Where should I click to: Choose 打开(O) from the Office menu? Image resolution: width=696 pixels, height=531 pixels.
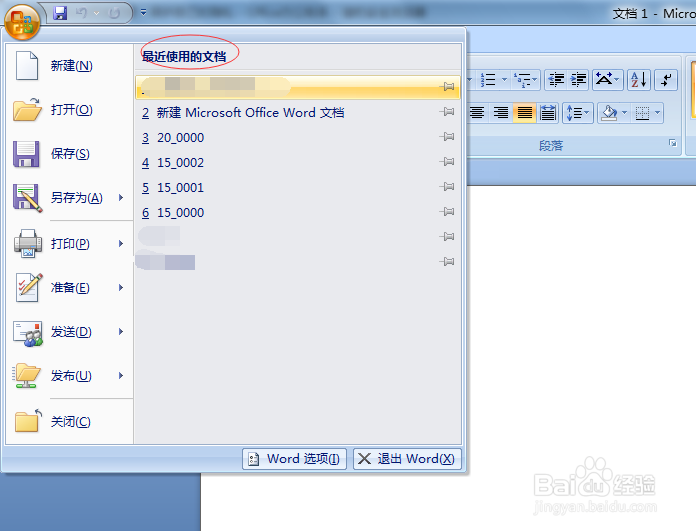pos(70,110)
